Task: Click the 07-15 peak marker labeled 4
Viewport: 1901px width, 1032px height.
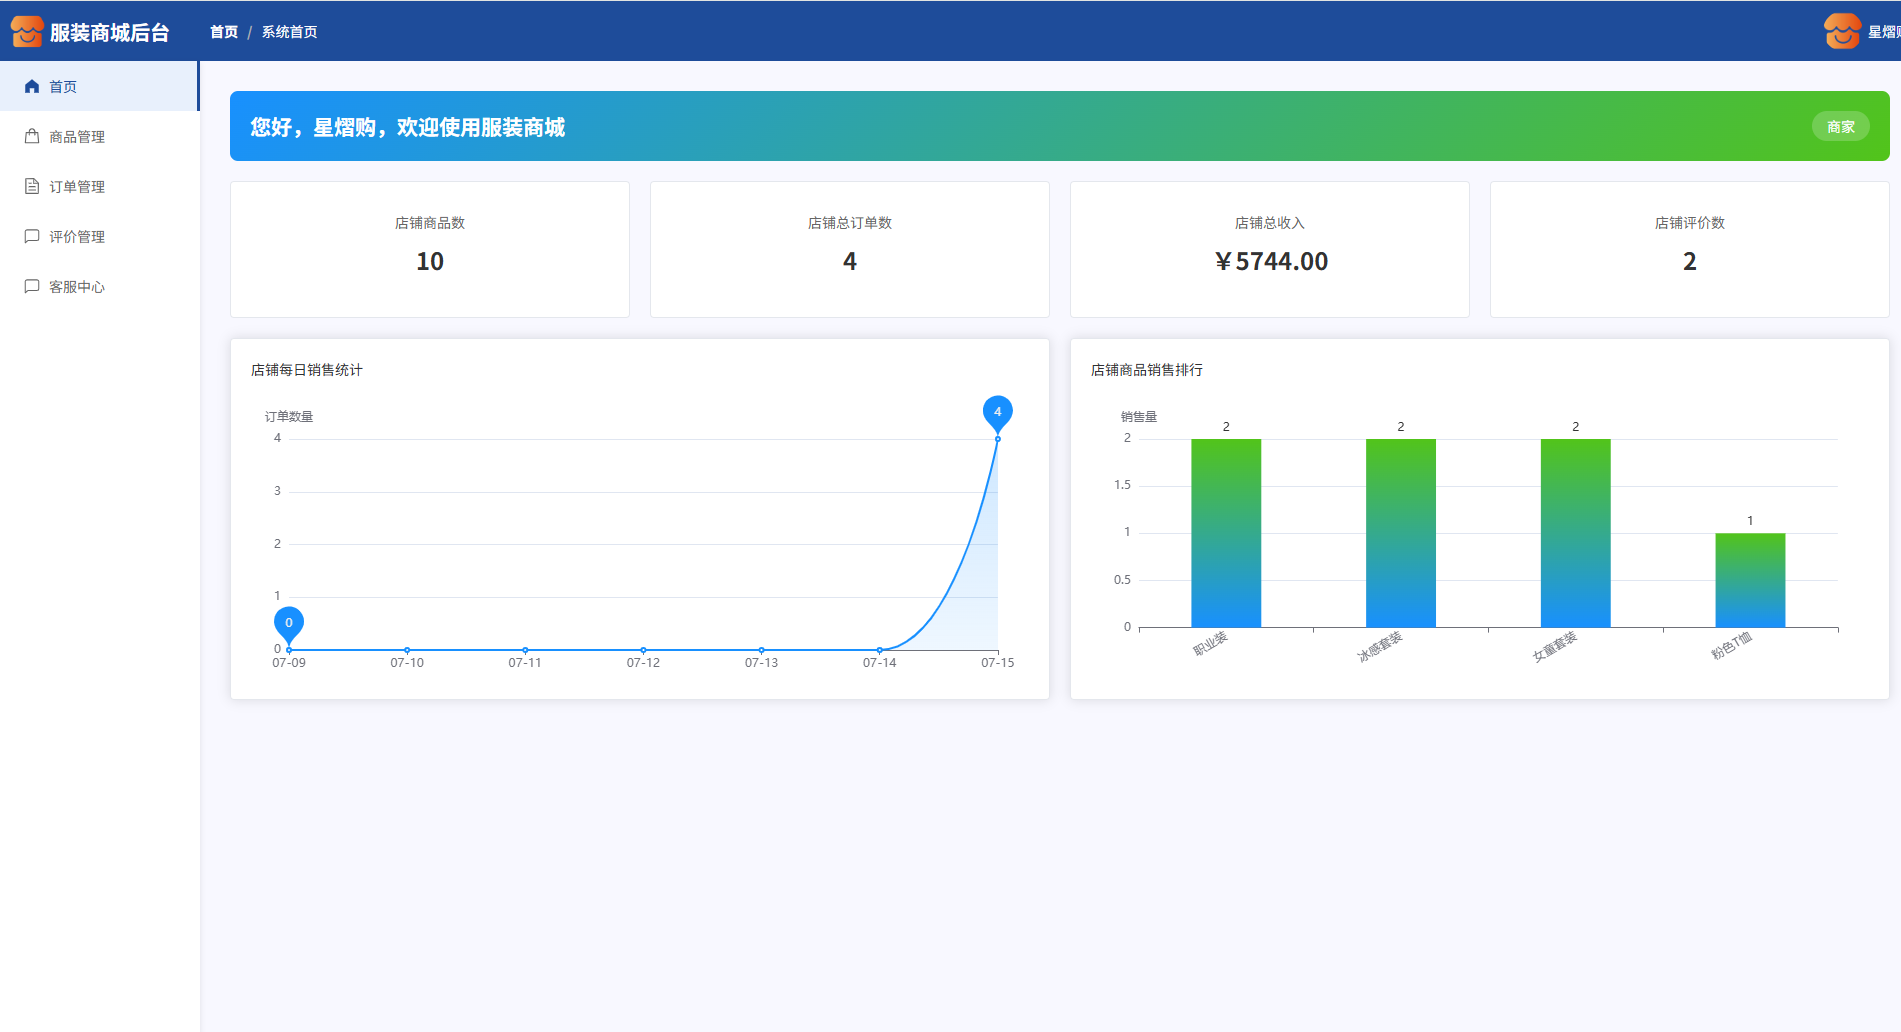Action: coord(997,412)
